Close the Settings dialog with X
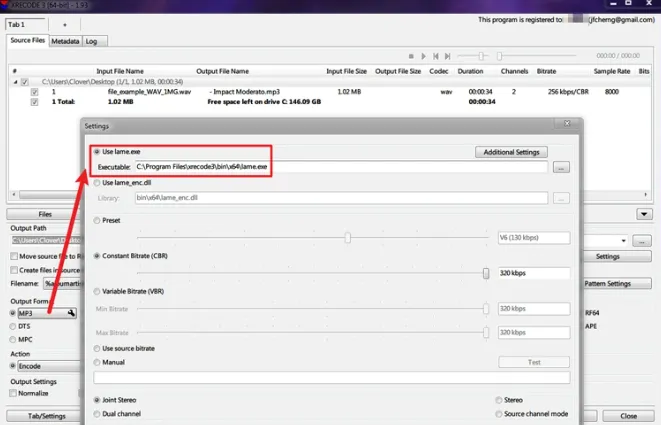This screenshot has height=425, width=661. [567, 123]
